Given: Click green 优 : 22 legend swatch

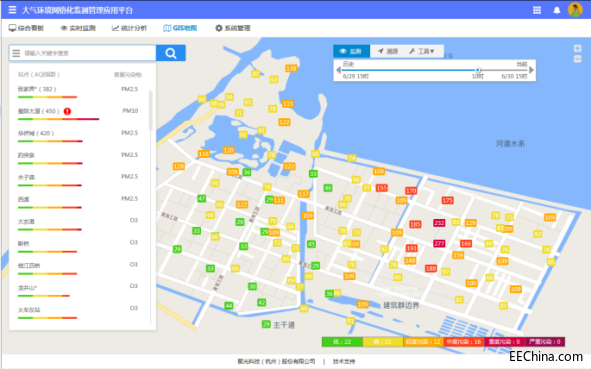Looking at the screenshot, I should (x=342, y=341).
